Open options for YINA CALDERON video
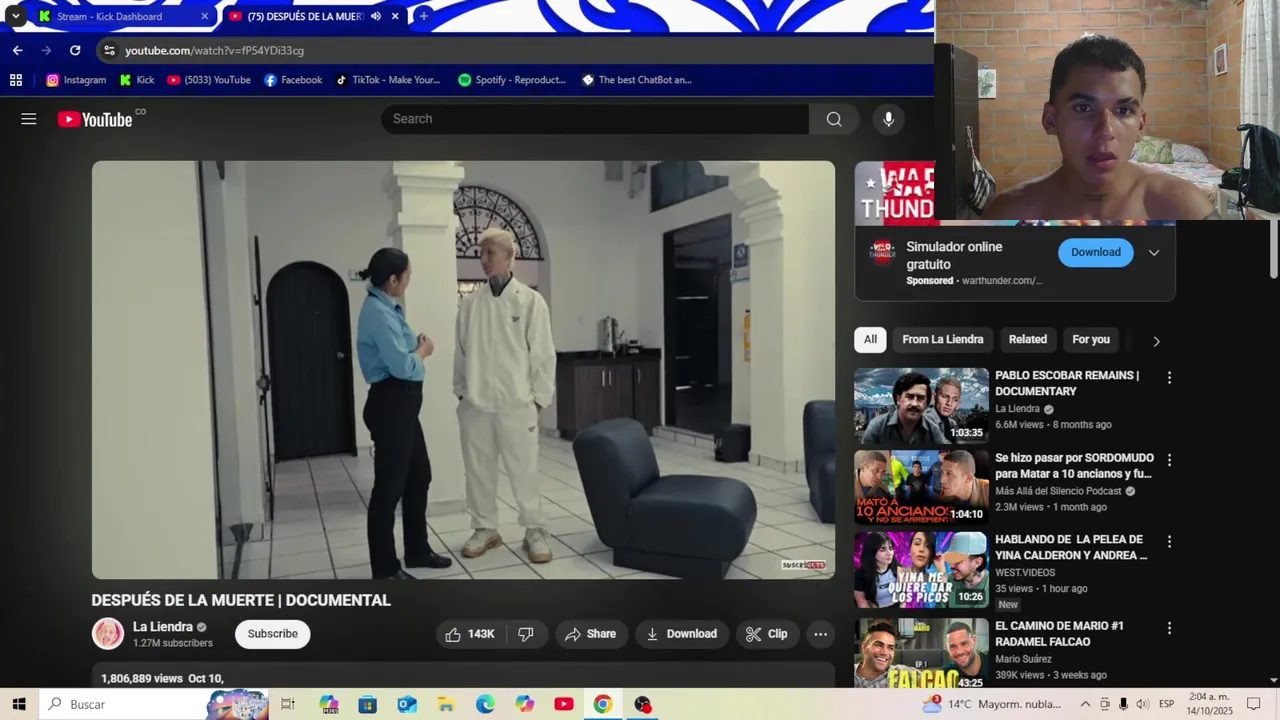This screenshot has width=1280, height=720. [x=1169, y=542]
